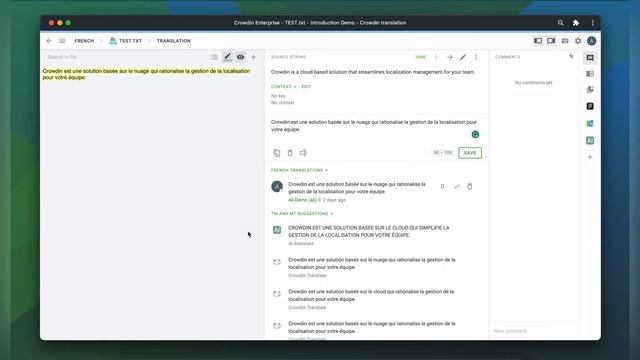Toggle left sidebar layout icon
The height and width of the screenshot is (360, 640).
tap(538, 41)
